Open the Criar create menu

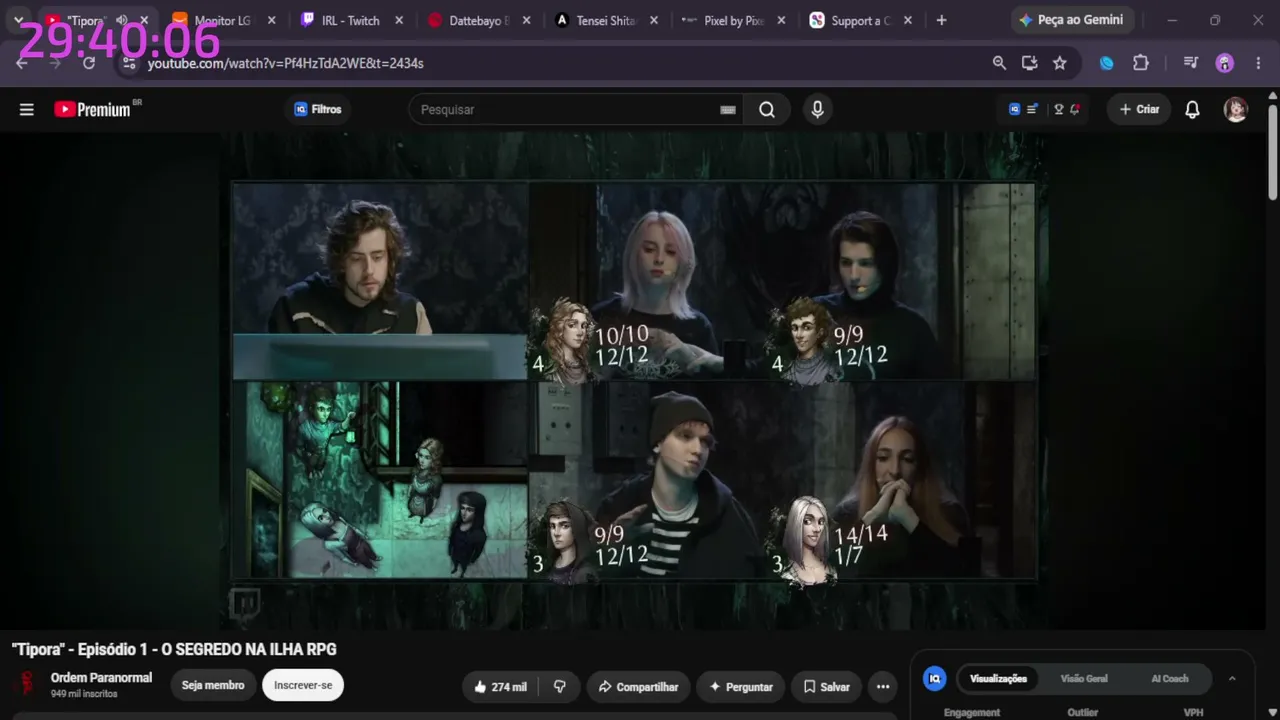pos(1139,110)
